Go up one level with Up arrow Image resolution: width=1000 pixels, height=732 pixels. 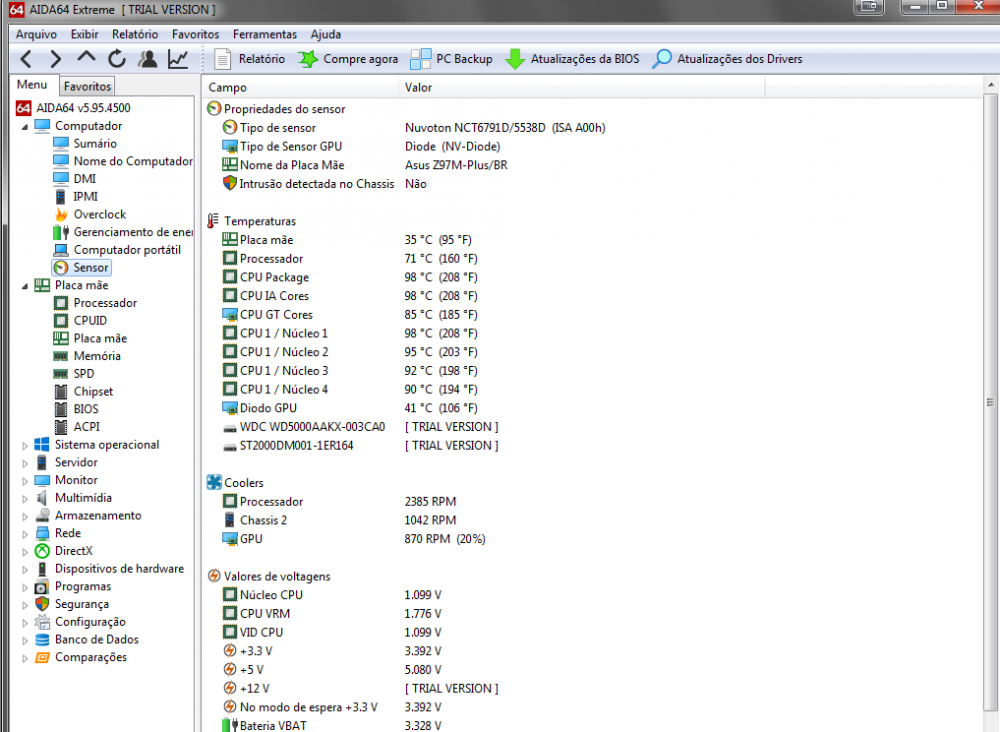click(87, 59)
